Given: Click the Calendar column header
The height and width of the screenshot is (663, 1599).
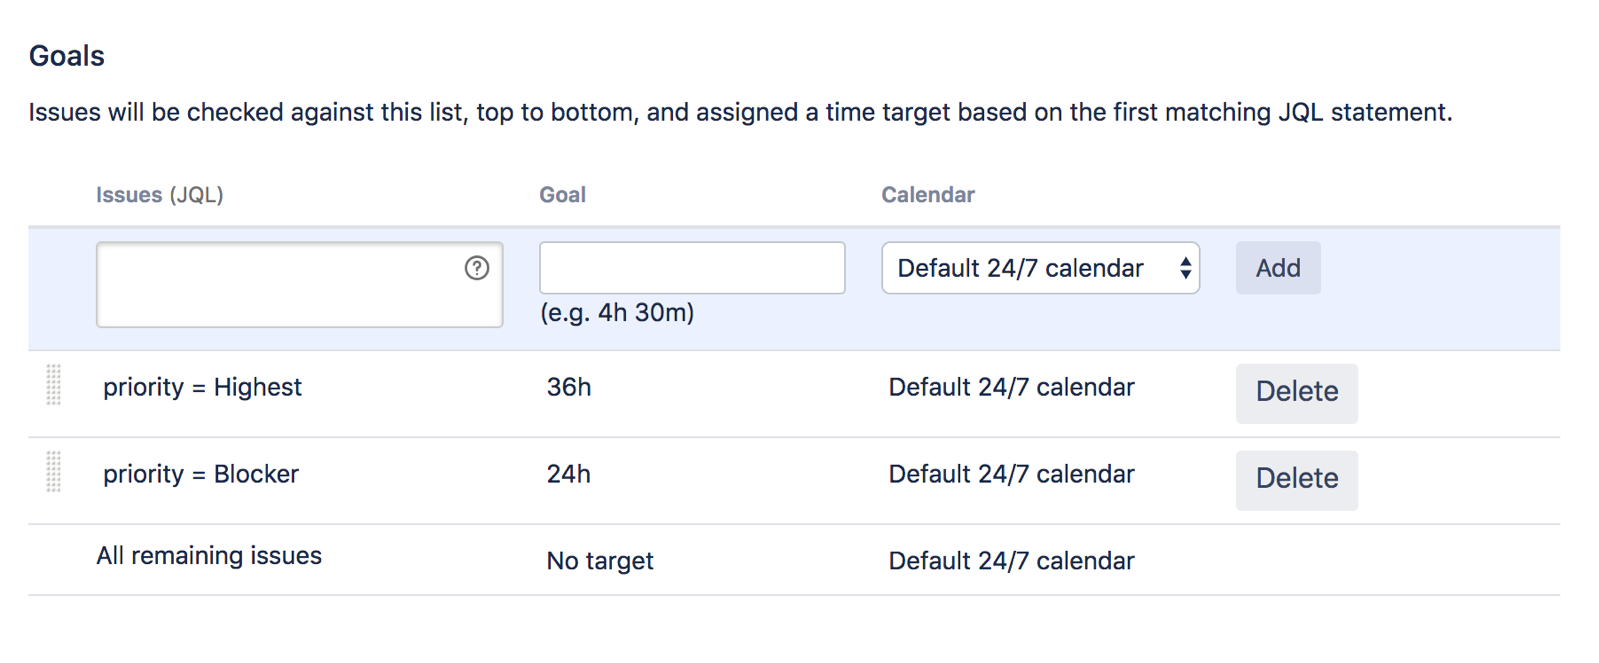Looking at the screenshot, I should click(927, 195).
